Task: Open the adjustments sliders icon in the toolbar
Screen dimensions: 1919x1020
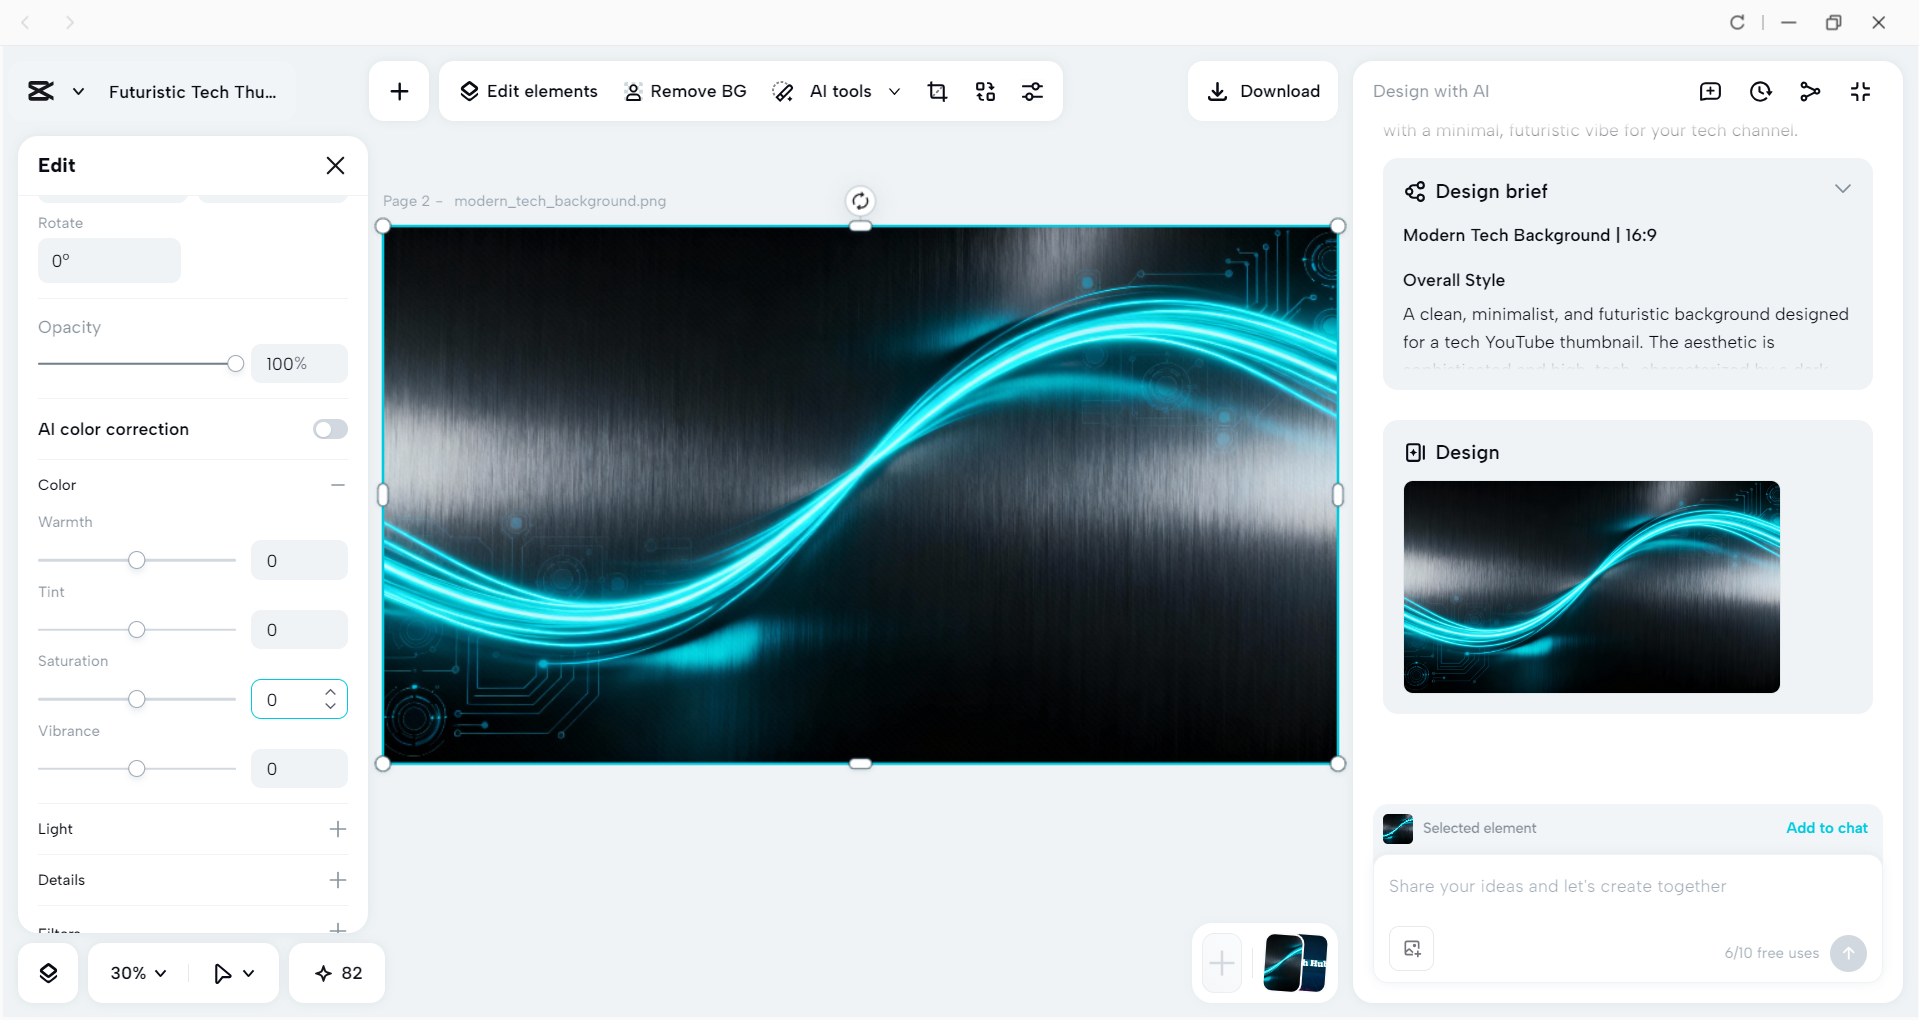Action: pos(1033,91)
